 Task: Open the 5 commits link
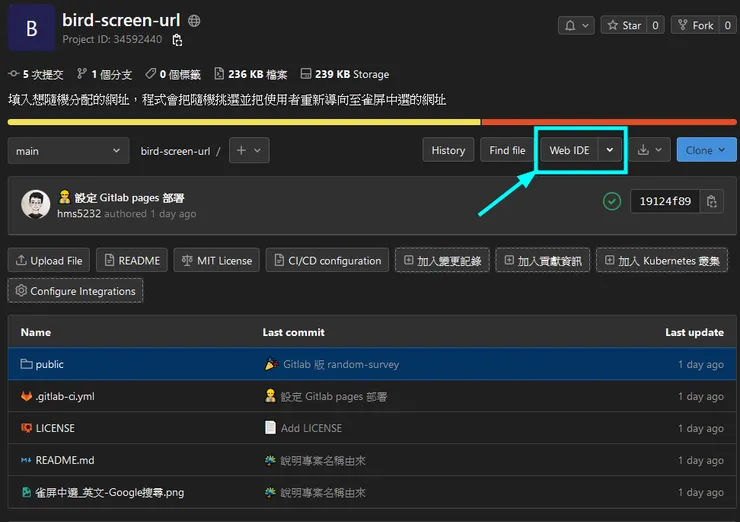point(36,74)
